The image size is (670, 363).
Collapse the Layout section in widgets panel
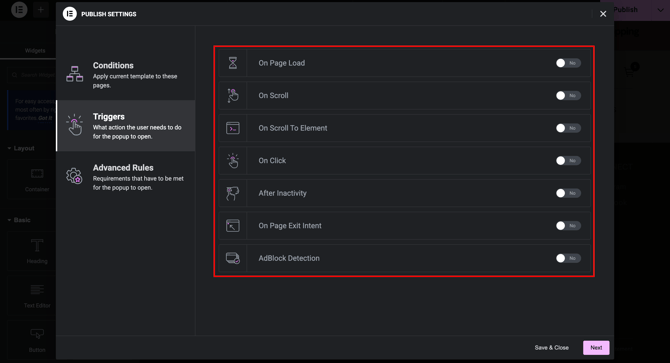click(21, 148)
